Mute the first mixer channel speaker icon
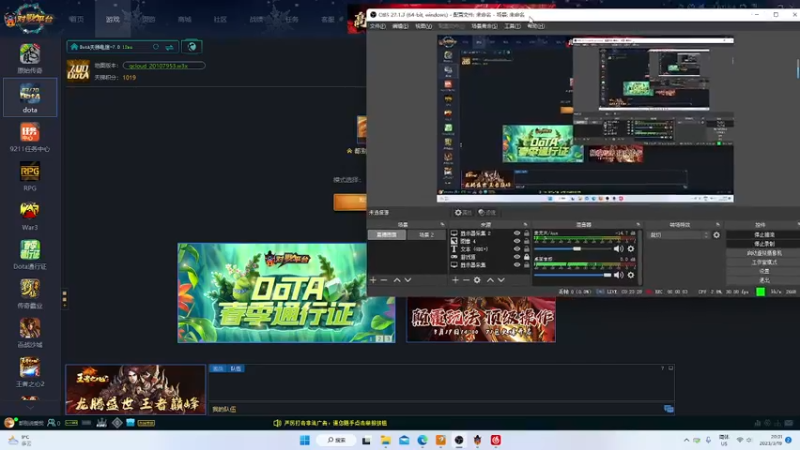The height and width of the screenshot is (450, 800). pyautogui.click(x=618, y=249)
